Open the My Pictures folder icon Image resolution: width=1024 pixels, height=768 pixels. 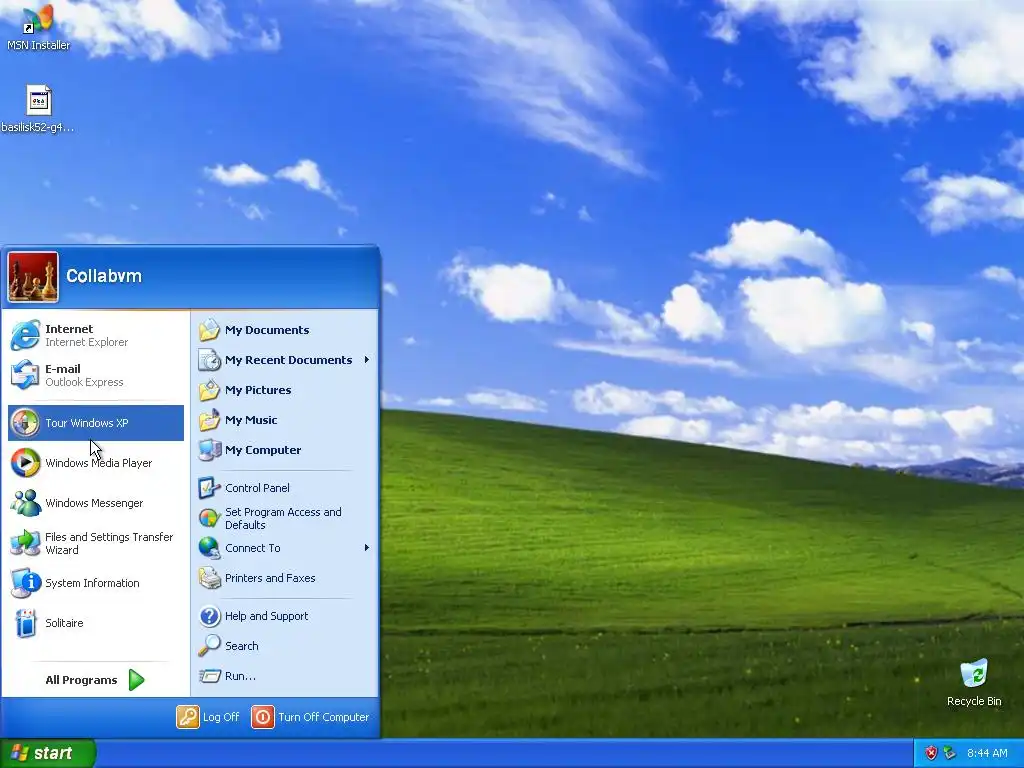pos(209,390)
